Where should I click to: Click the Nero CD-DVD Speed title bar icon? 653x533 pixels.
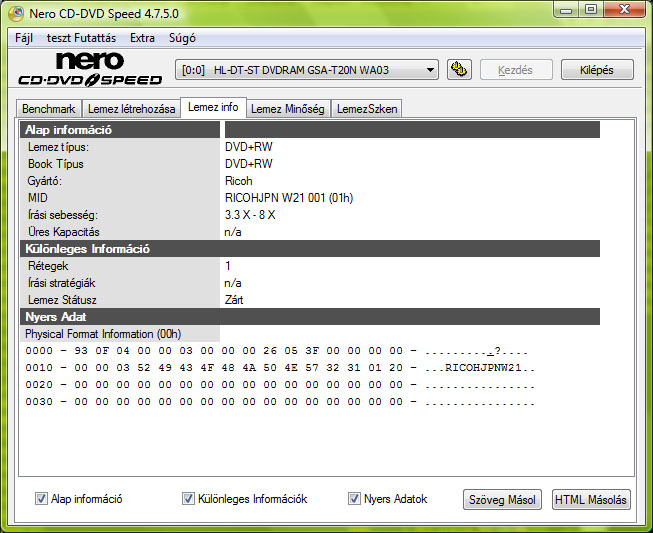coord(17,13)
